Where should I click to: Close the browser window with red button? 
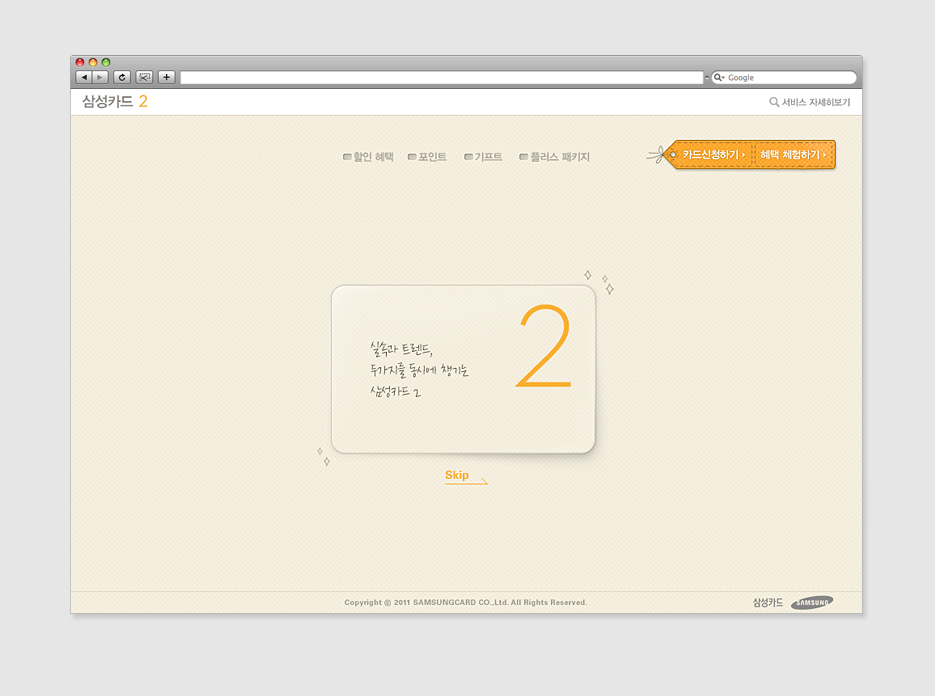pos(80,62)
